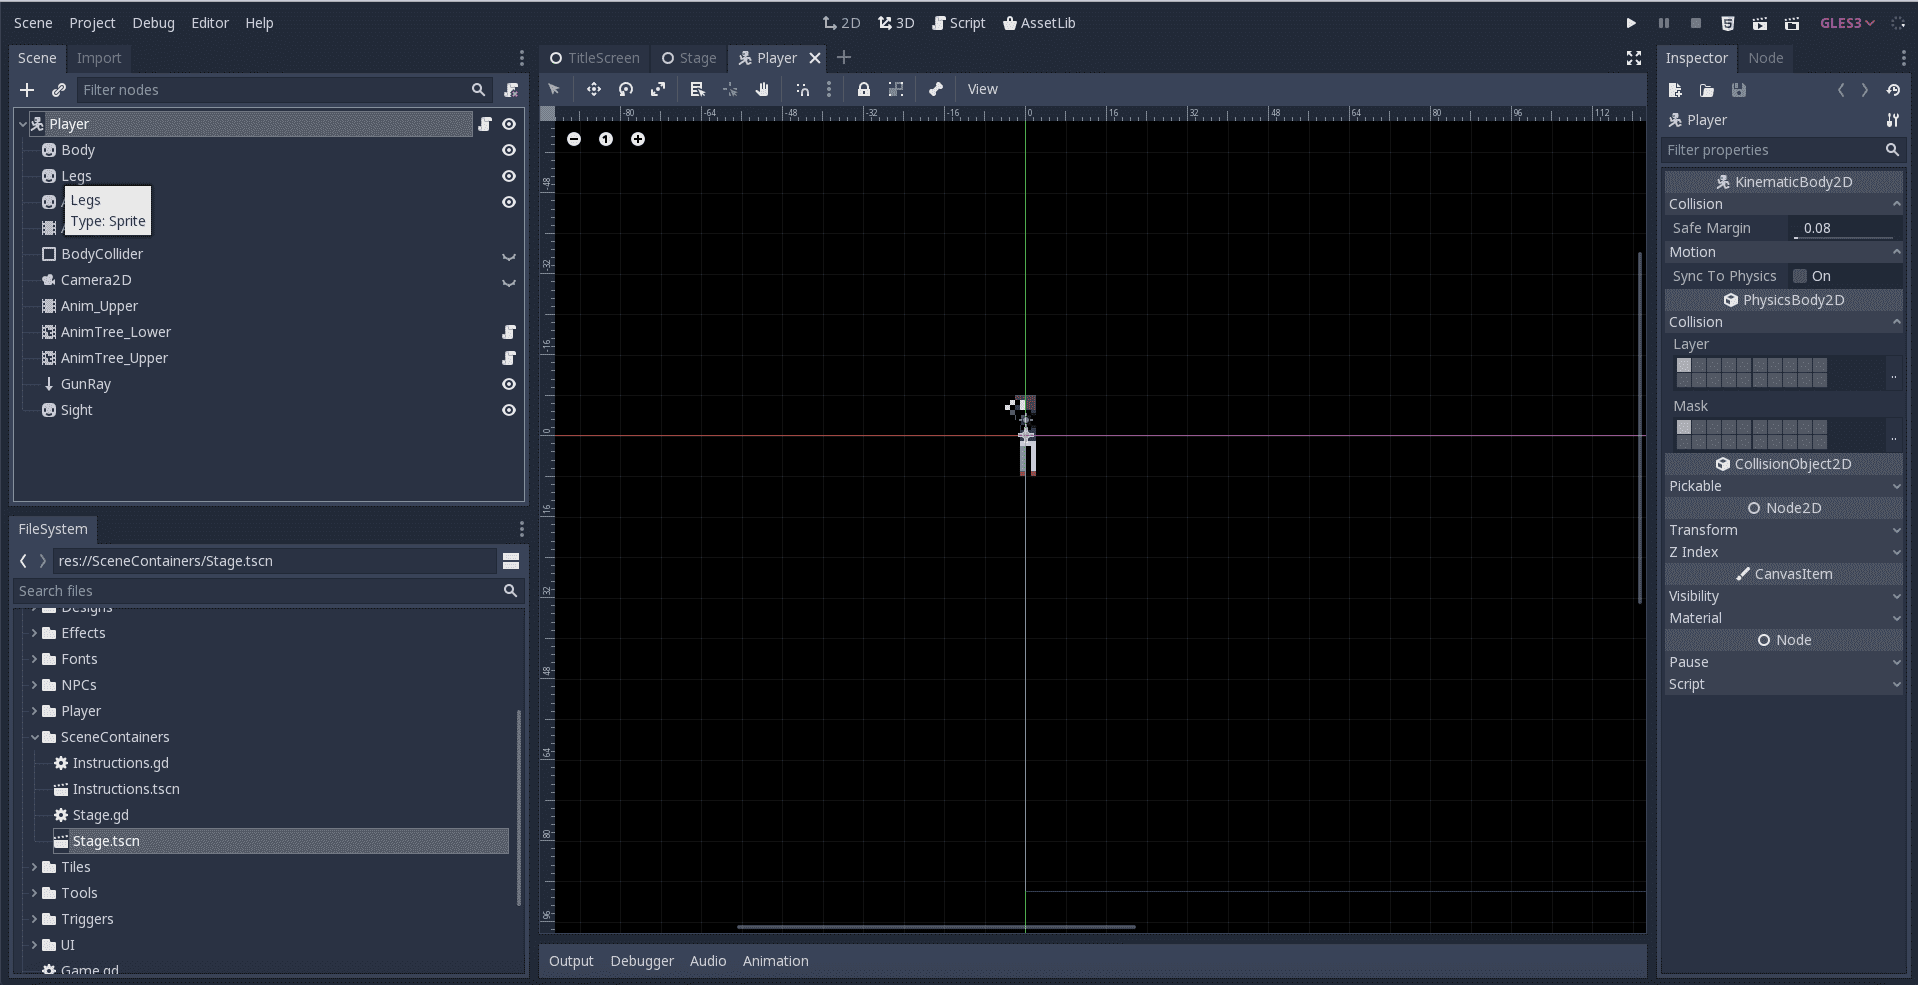Click the add new node plus icon
This screenshot has height=985, width=1918.
tap(27, 90)
